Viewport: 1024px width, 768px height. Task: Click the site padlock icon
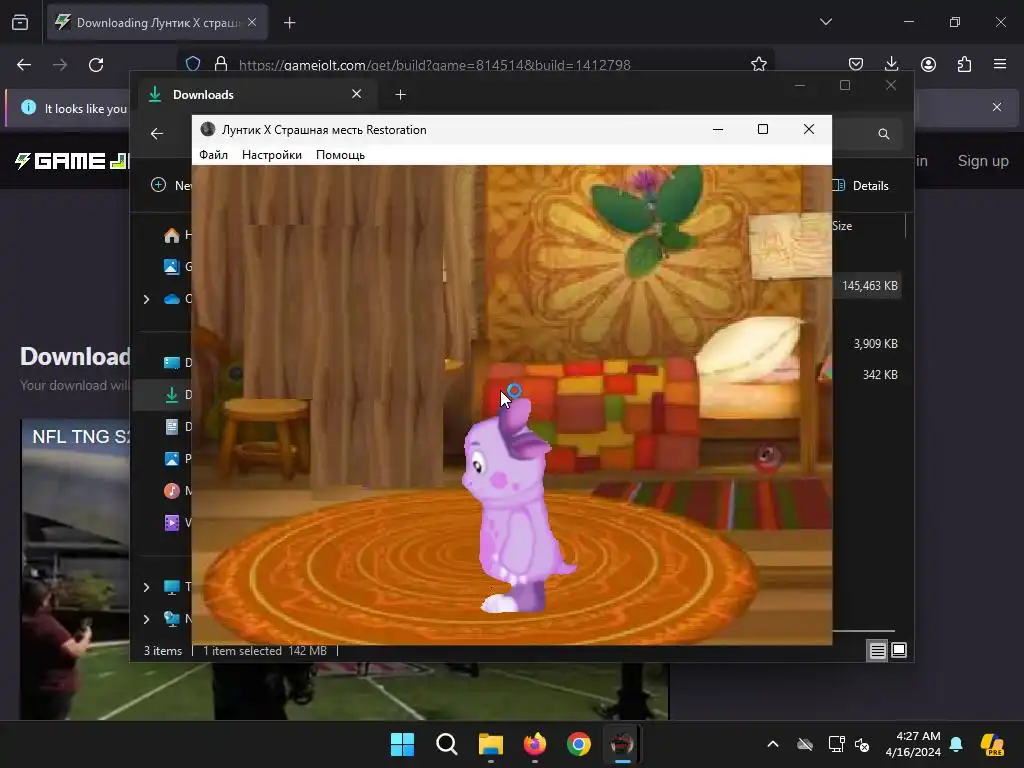point(221,64)
